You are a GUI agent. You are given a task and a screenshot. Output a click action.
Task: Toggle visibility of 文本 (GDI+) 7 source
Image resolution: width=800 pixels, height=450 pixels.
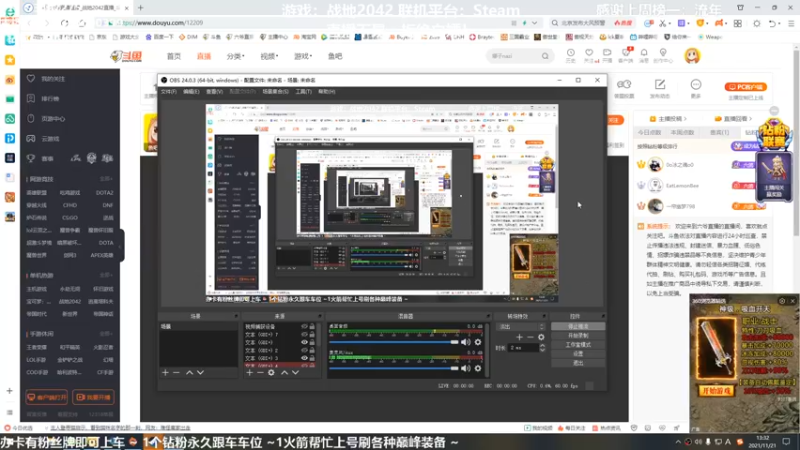pos(305,334)
